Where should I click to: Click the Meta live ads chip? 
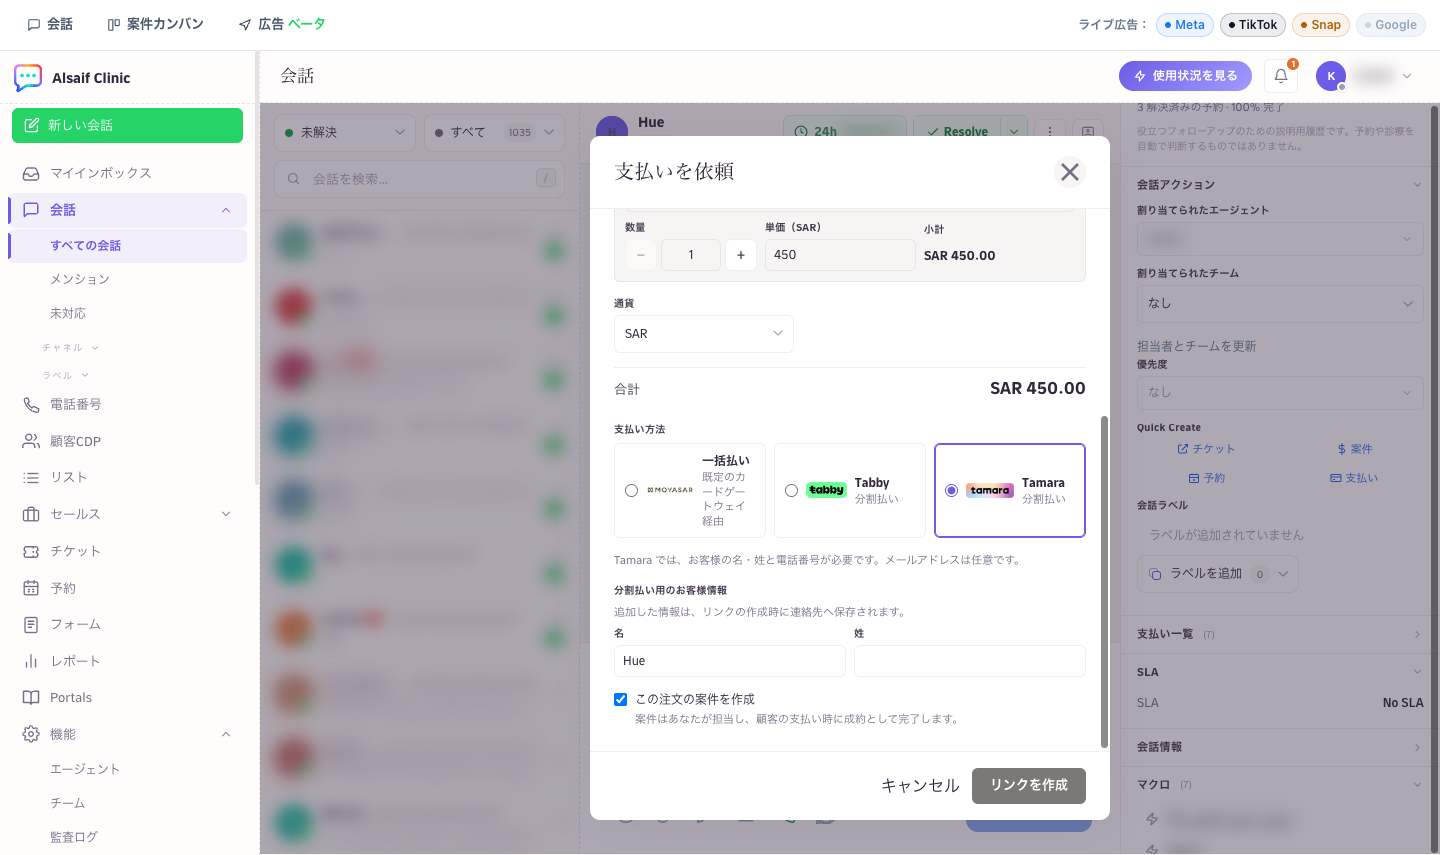1185,25
